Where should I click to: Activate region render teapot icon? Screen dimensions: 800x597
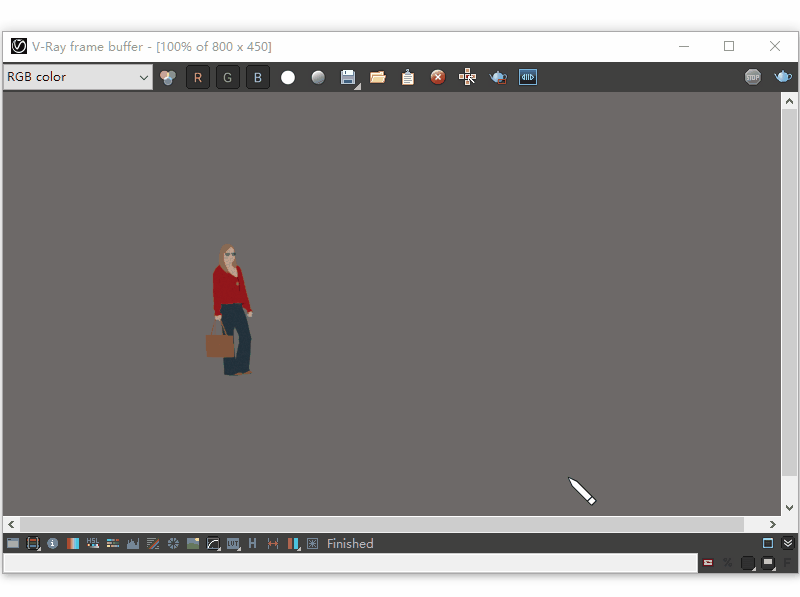tap(498, 78)
